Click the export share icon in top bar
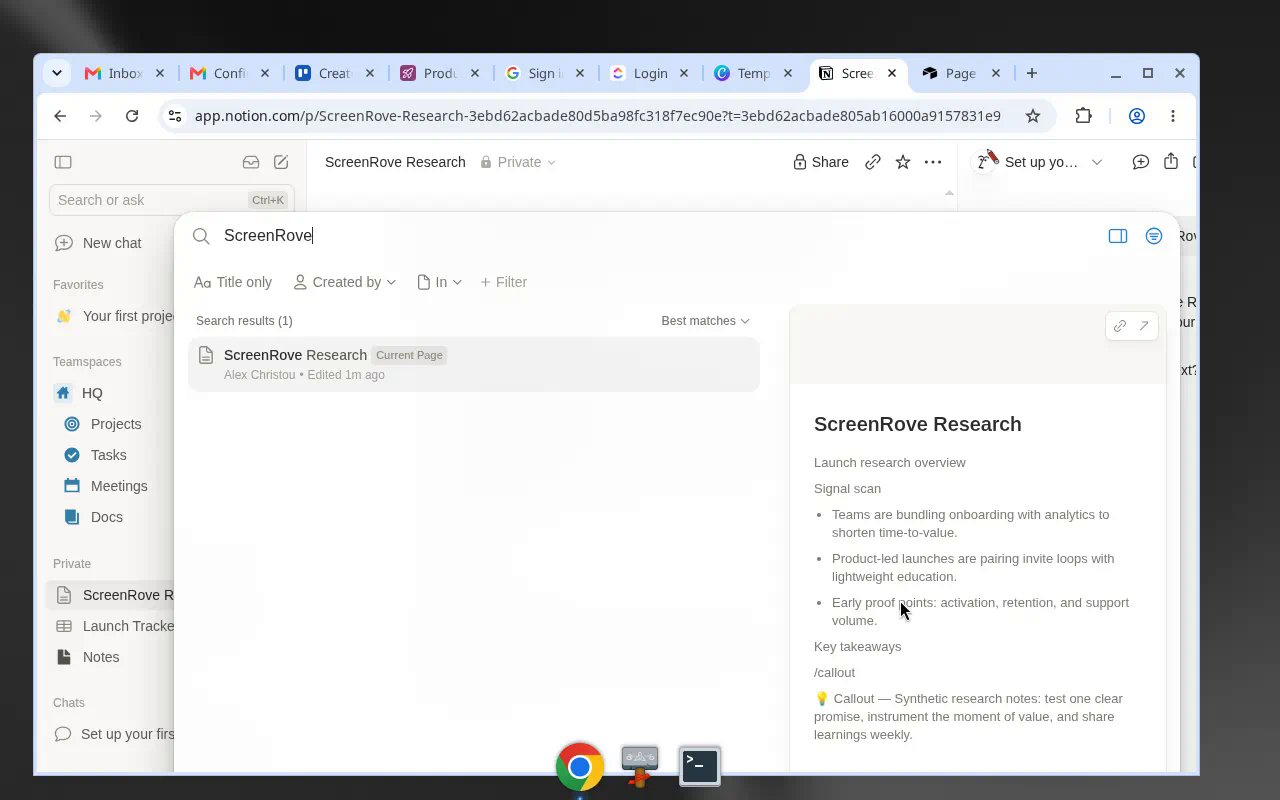Image resolution: width=1280 pixels, height=800 pixels. (x=1171, y=162)
